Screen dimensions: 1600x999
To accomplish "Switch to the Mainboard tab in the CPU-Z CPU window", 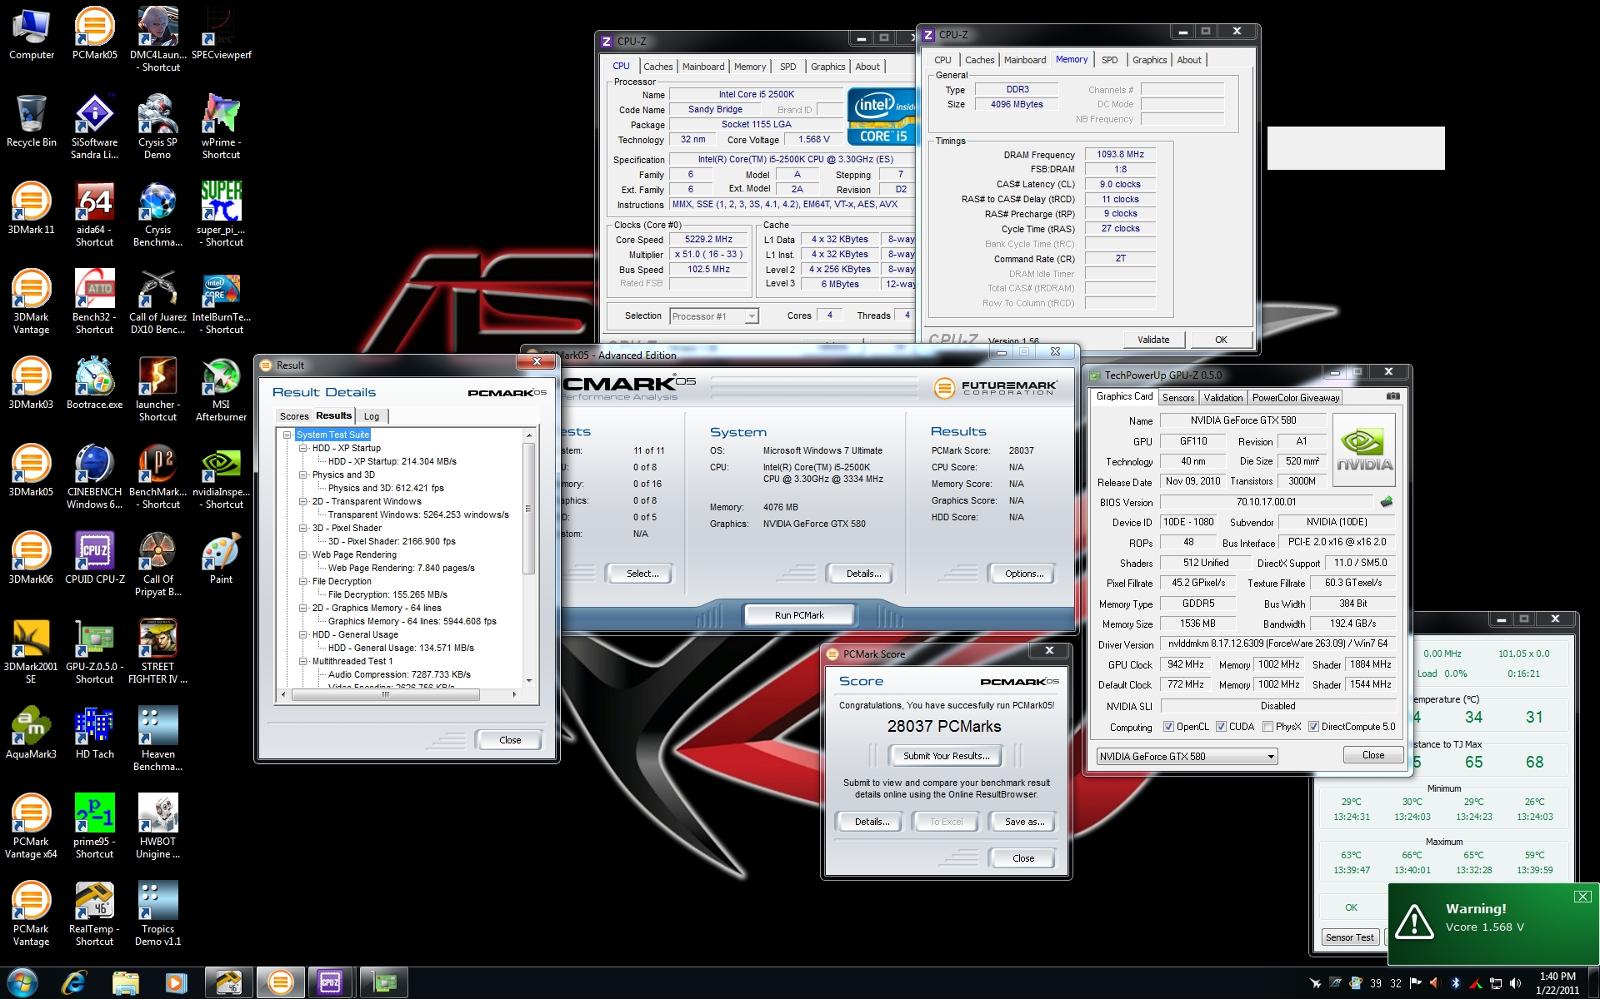I will (703, 67).
